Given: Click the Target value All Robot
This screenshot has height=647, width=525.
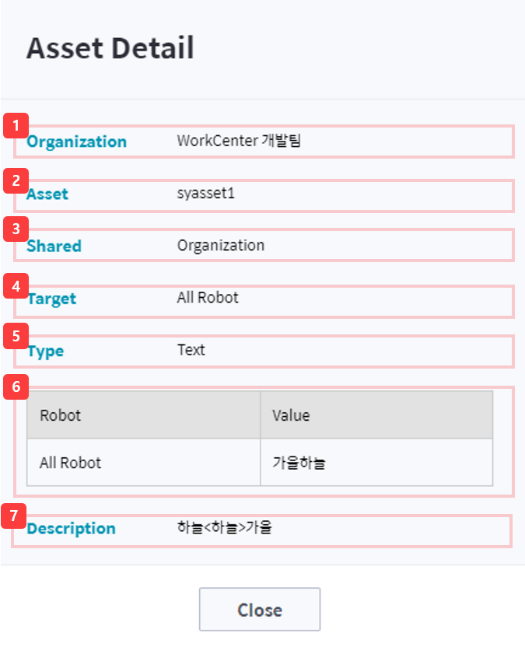Looking at the screenshot, I should [x=208, y=298].
